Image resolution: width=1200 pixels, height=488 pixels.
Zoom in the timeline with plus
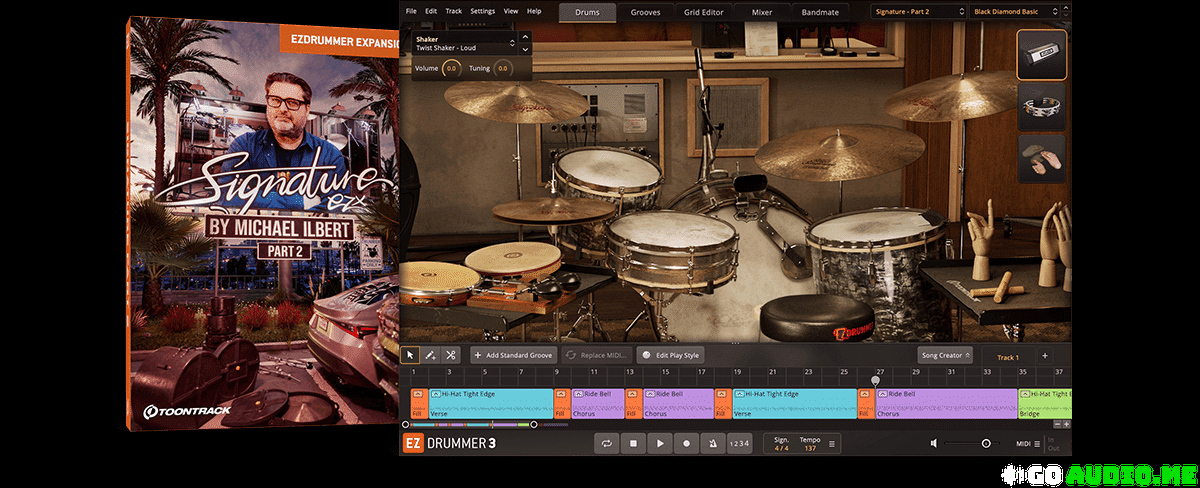pyautogui.click(x=1066, y=424)
